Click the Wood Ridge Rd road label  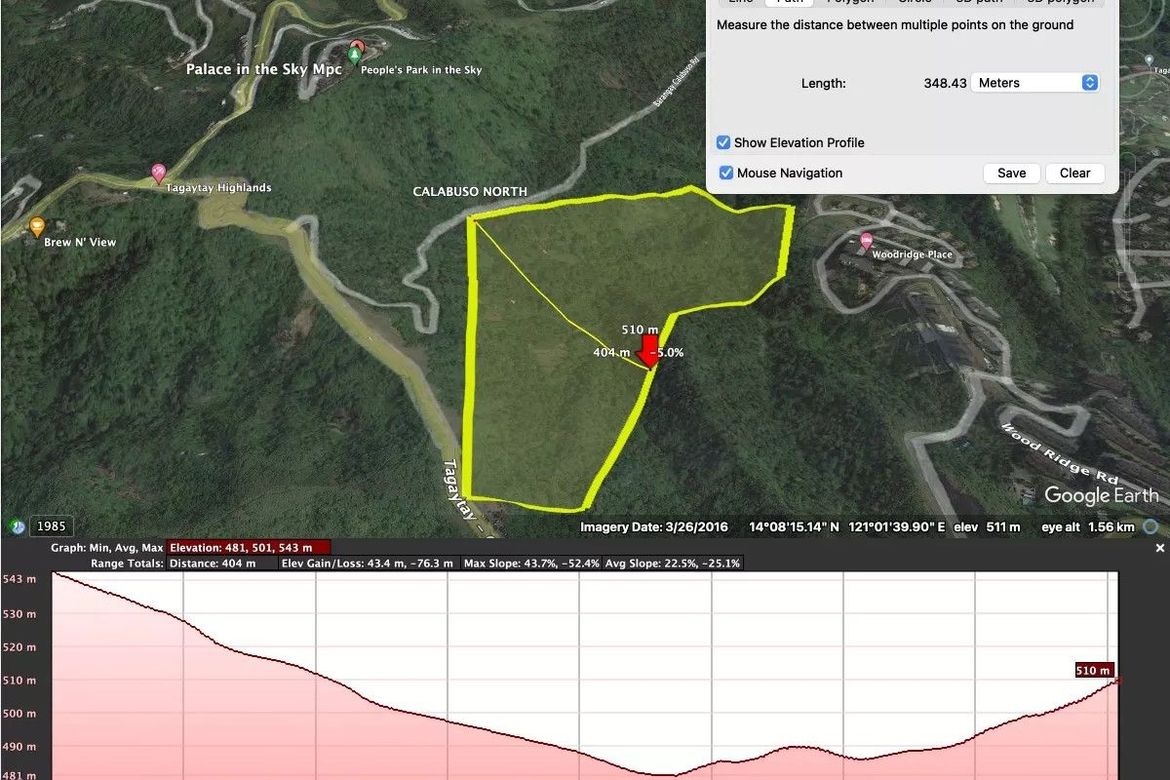[x=1059, y=453]
